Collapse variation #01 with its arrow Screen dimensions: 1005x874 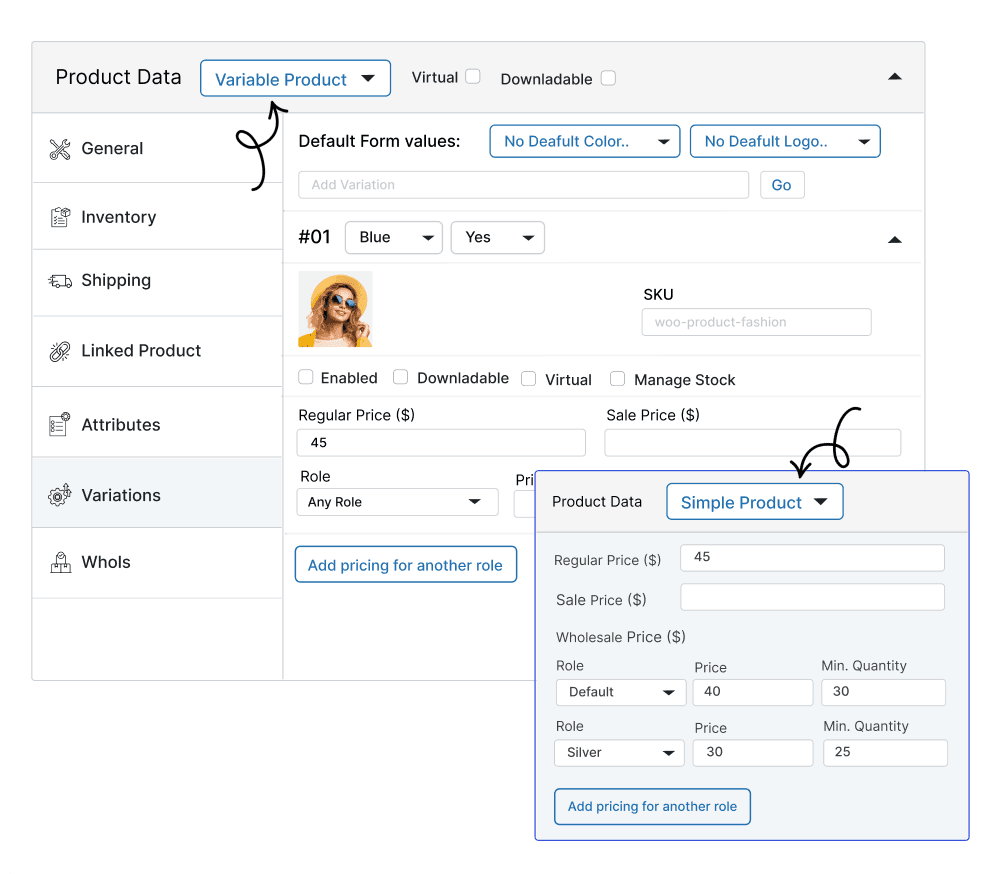click(x=895, y=240)
